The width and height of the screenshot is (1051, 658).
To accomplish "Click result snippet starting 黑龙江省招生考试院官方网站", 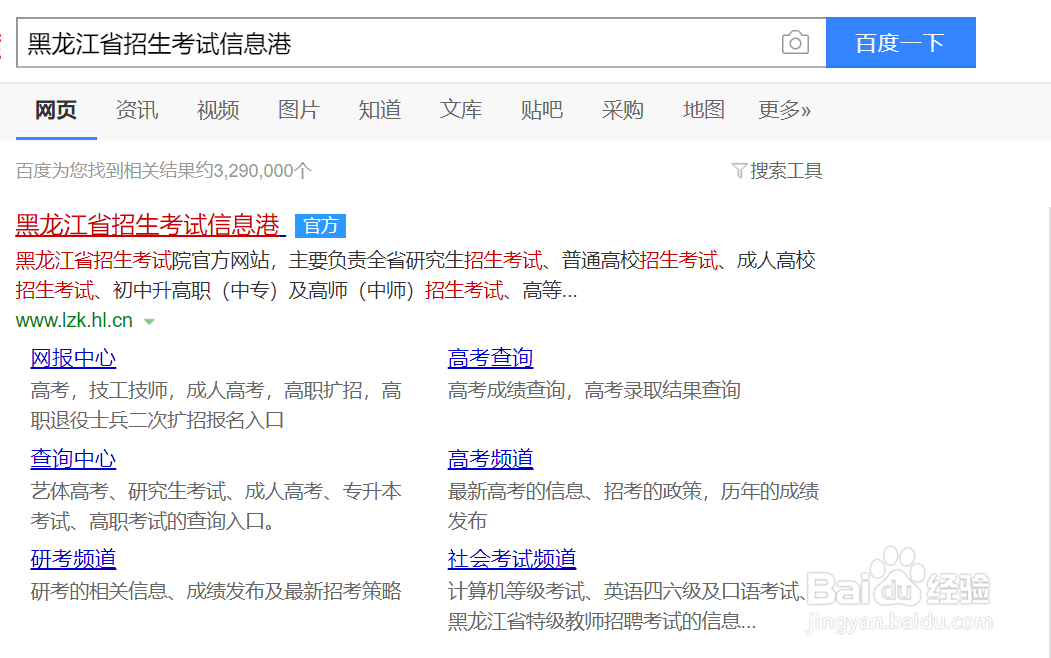I will (x=416, y=275).
